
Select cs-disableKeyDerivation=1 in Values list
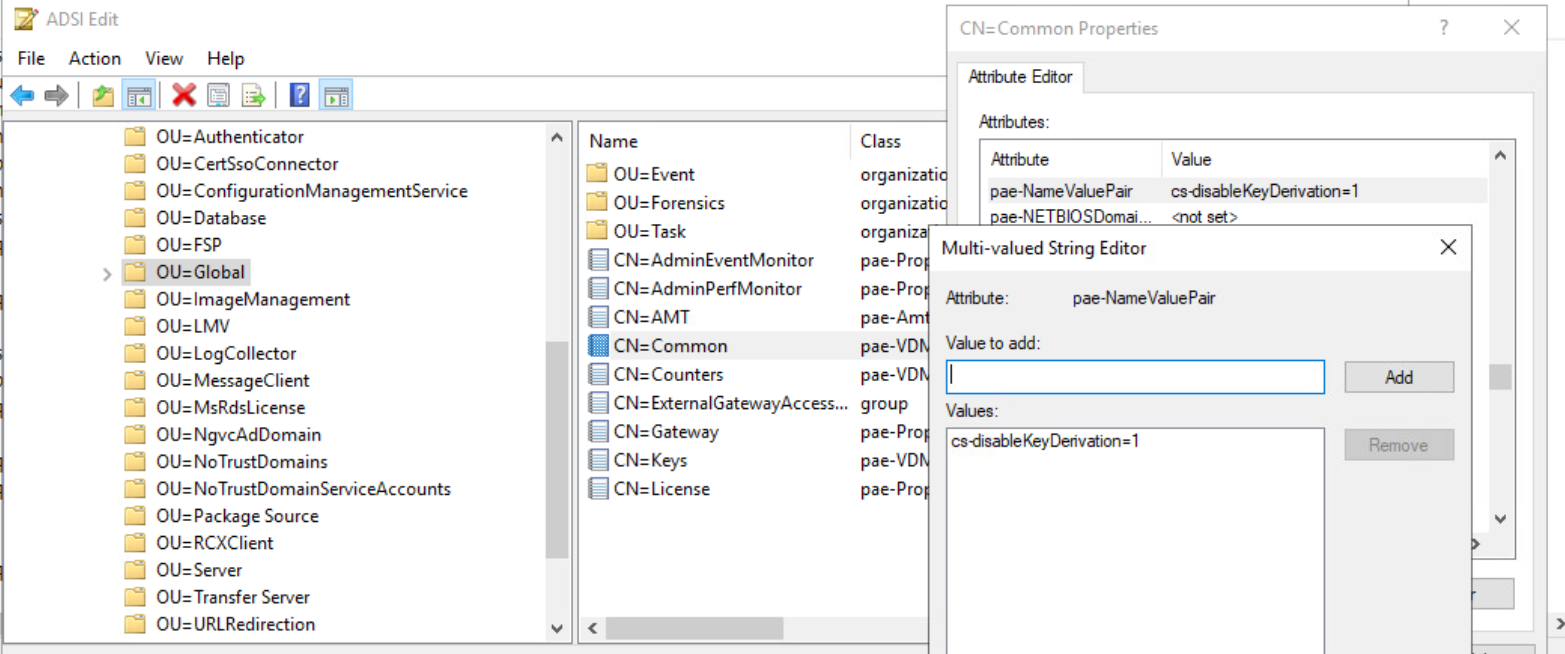tap(1045, 440)
